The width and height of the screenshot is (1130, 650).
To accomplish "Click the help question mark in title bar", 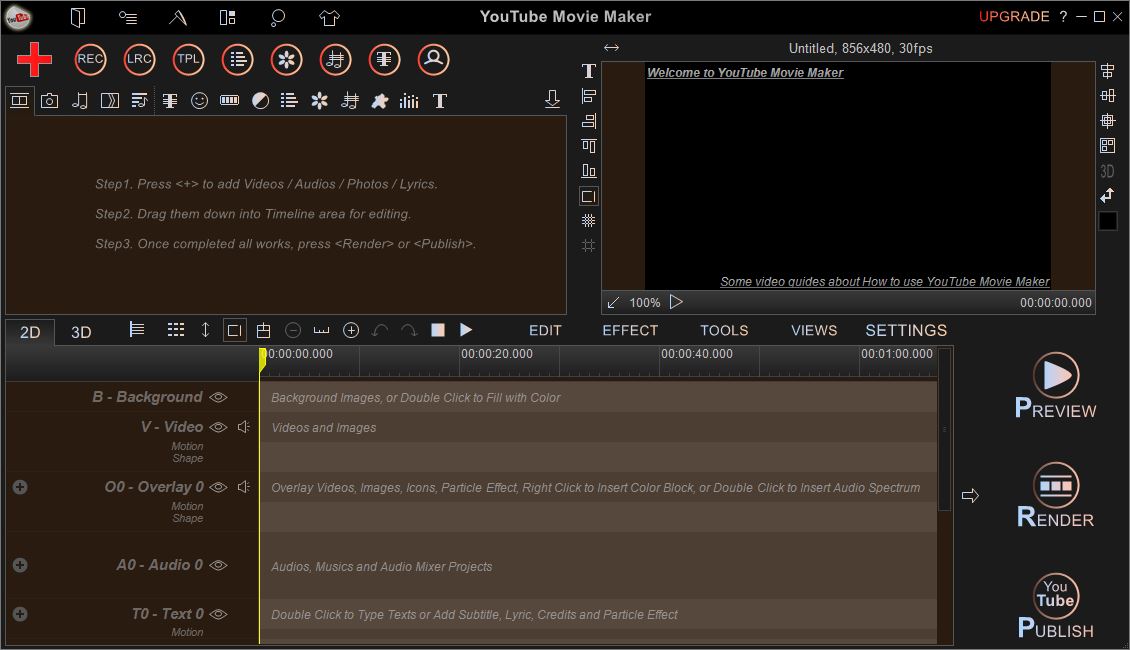I will pyautogui.click(x=1063, y=17).
